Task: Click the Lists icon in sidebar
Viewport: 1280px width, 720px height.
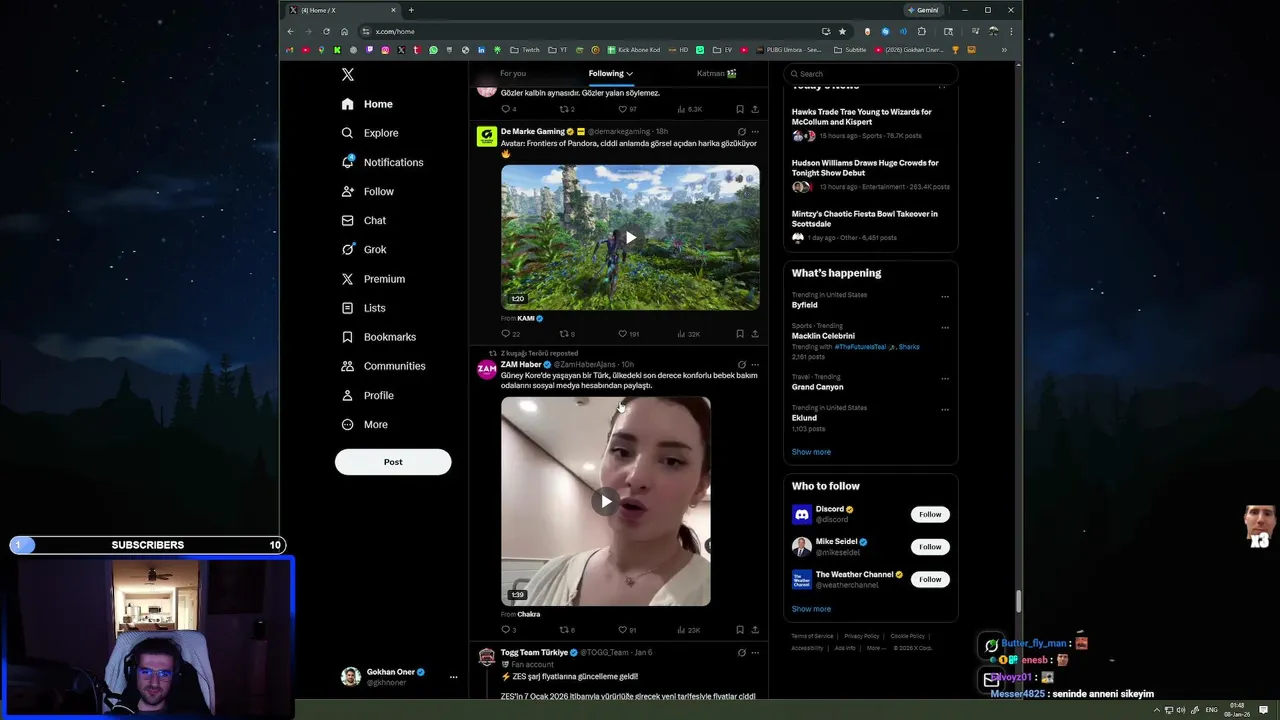Action: (347, 308)
